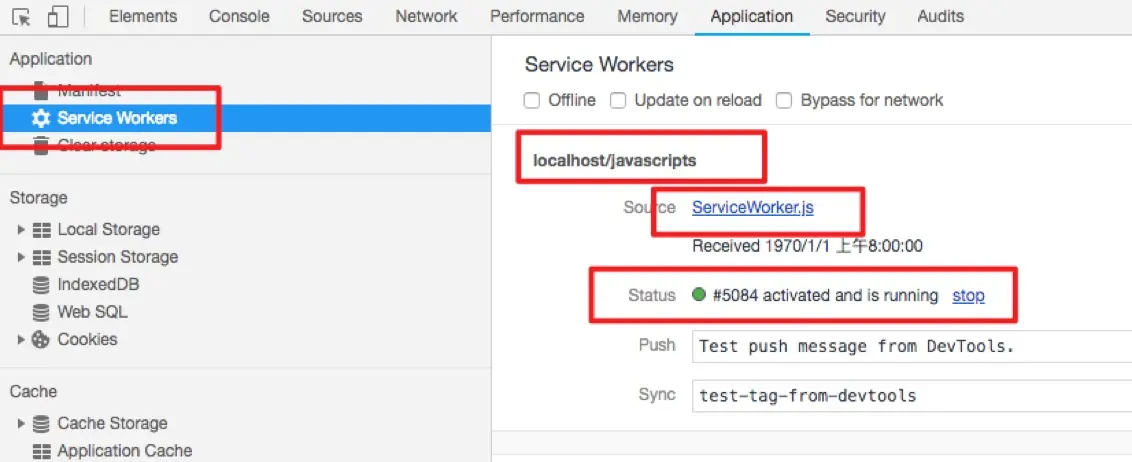Screen dimensions: 1132x462
Task: Expand the Cache Storage tree arrow
Action: 22,424
